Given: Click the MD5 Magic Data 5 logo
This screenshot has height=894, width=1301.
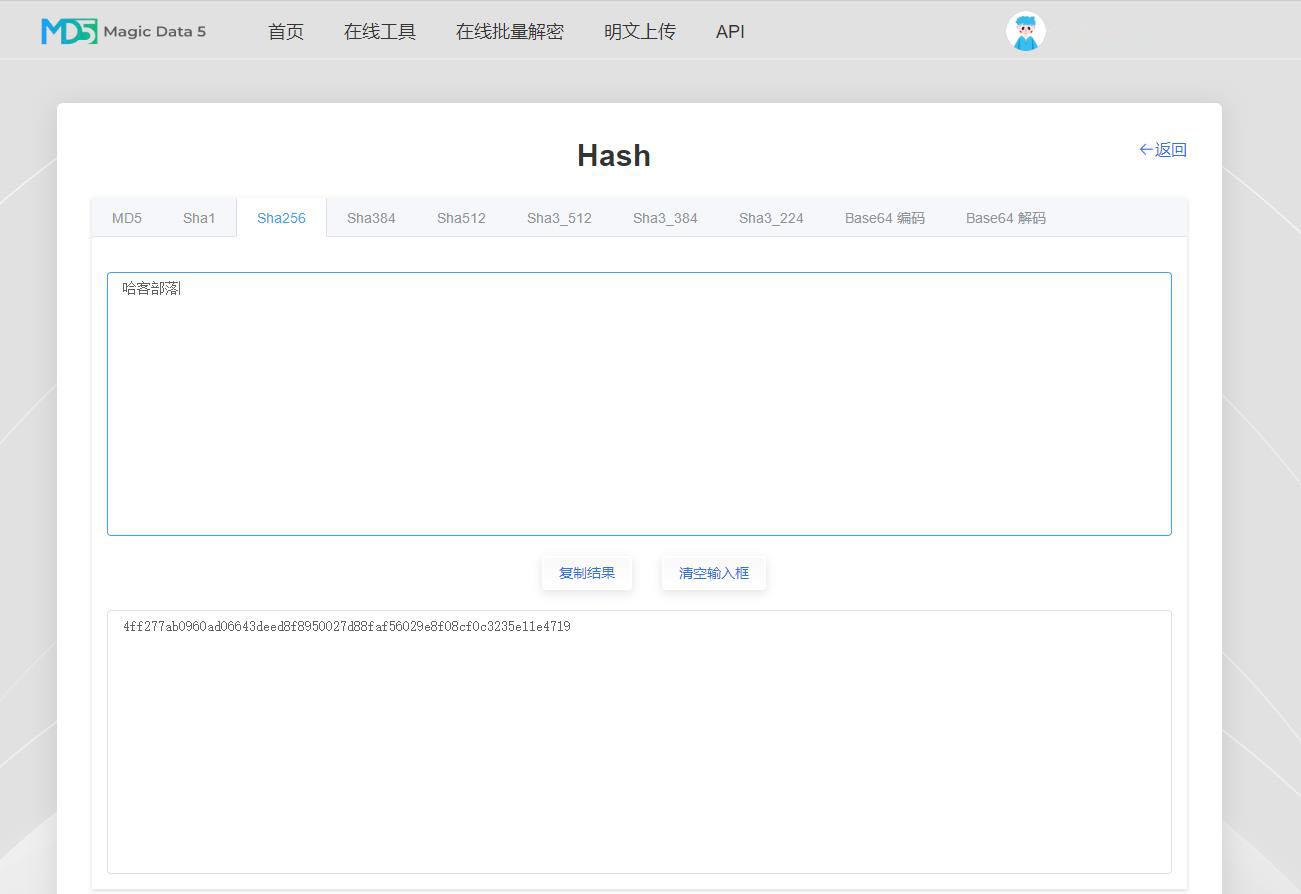Looking at the screenshot, I should point(120,30).
